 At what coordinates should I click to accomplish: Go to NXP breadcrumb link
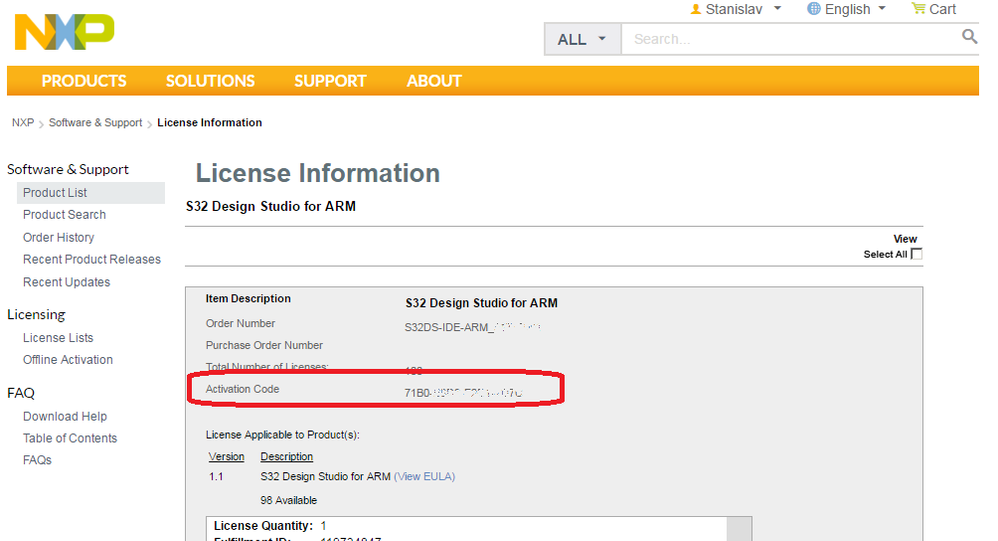coord(23,122)
